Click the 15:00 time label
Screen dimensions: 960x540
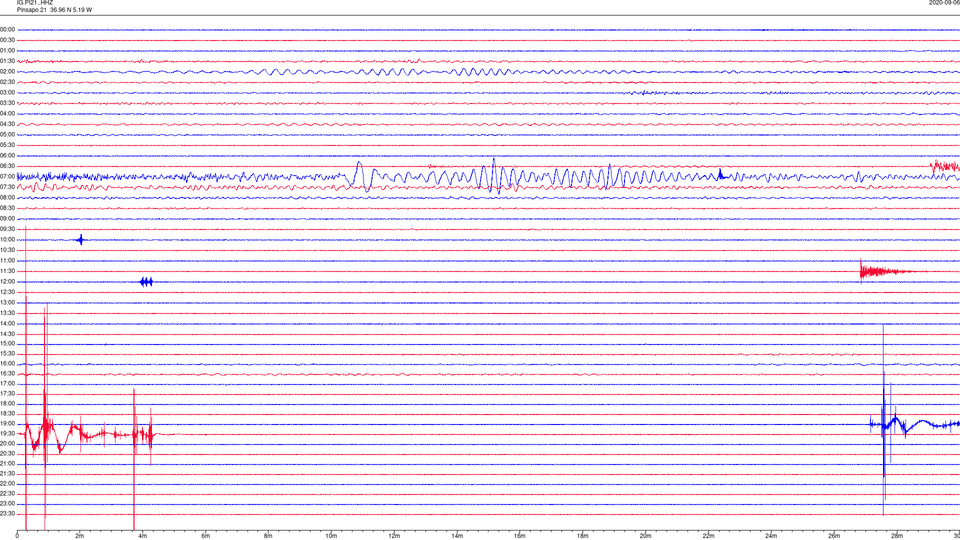click(x=7, y=343)
